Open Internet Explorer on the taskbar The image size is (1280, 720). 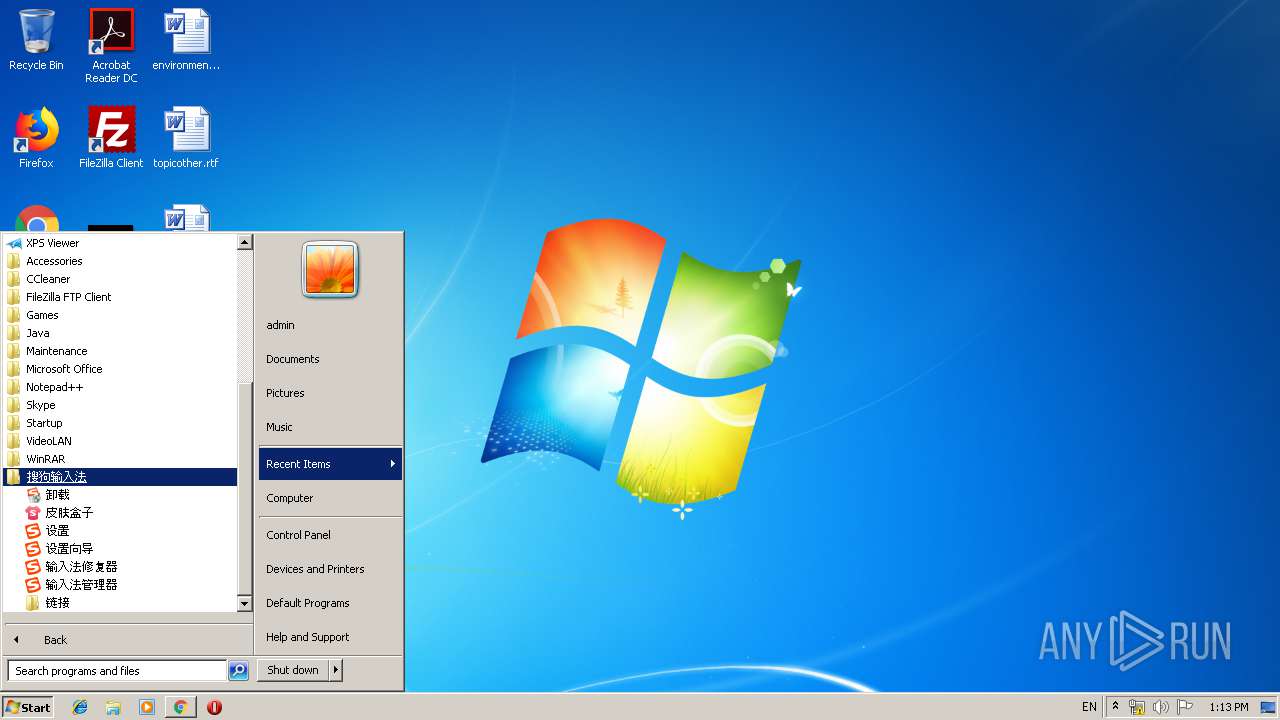80,707
